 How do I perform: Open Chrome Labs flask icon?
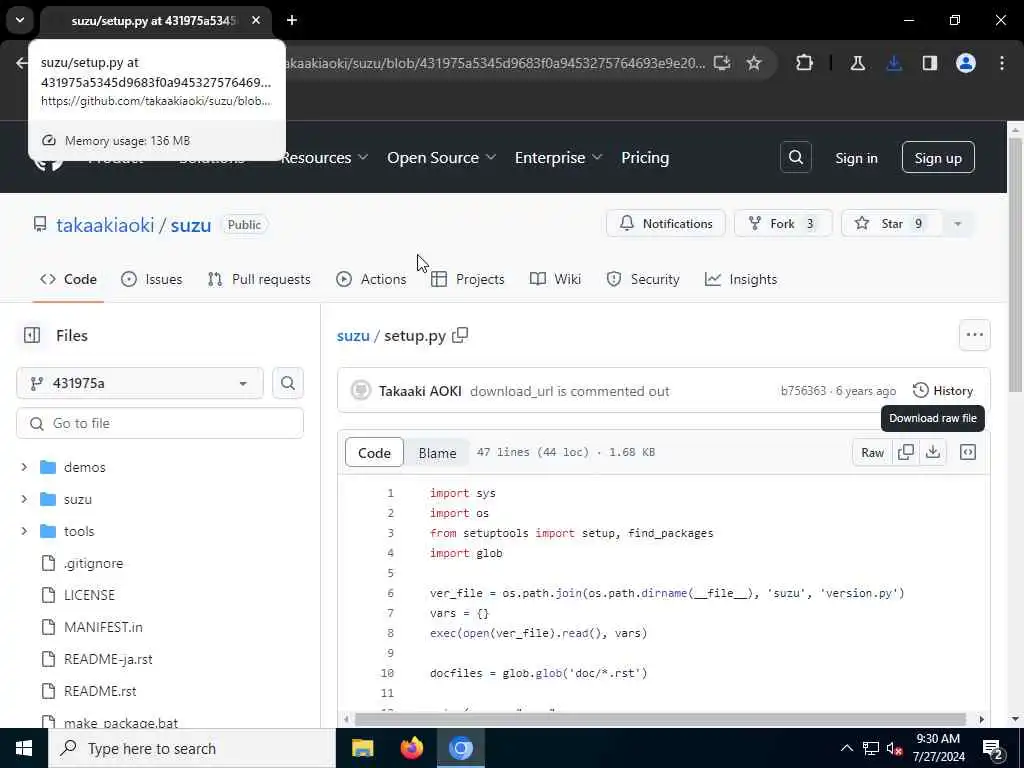pyautogui.click(x=857, y=63)
